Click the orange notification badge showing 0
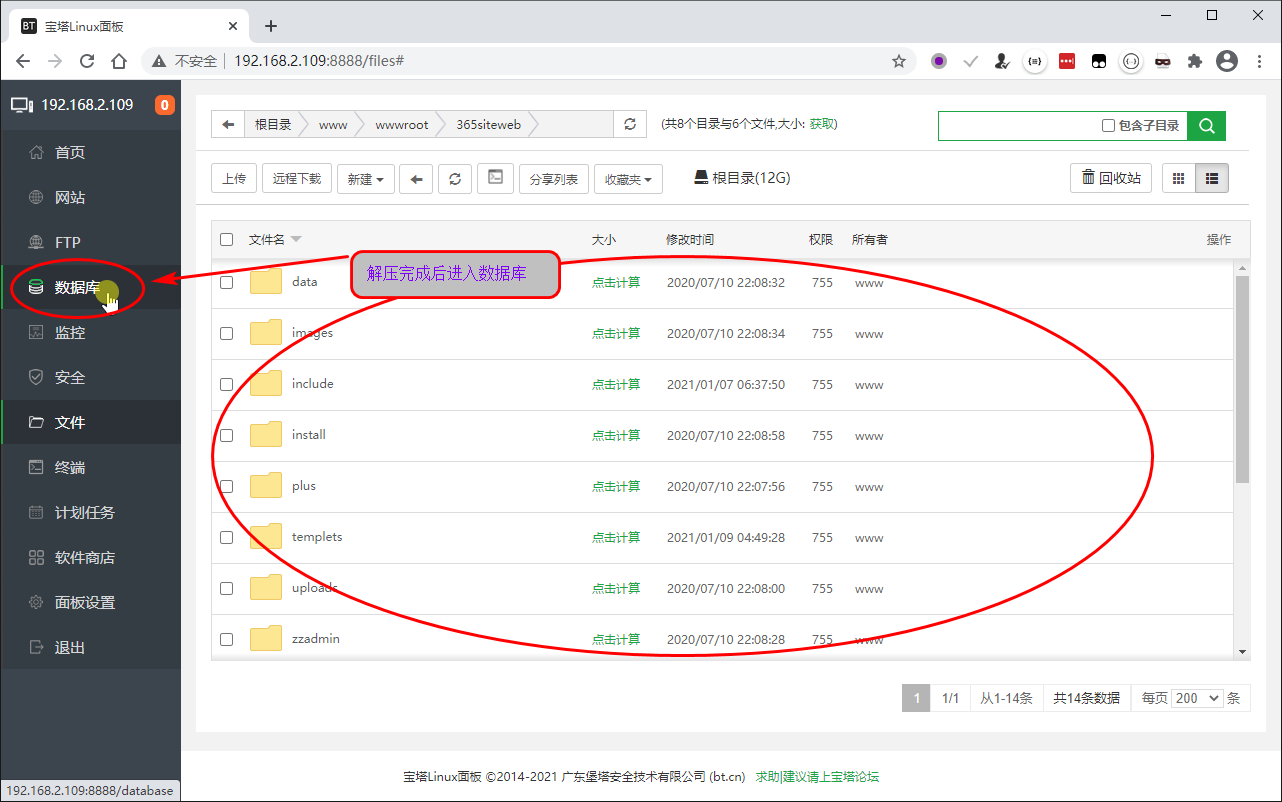 point(165,105)
